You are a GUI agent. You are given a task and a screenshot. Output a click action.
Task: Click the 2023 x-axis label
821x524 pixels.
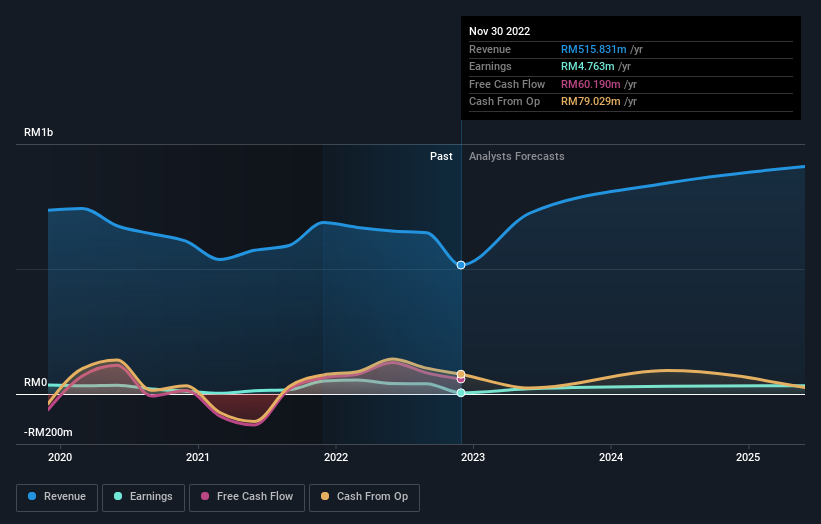click(x=473, y=457)
